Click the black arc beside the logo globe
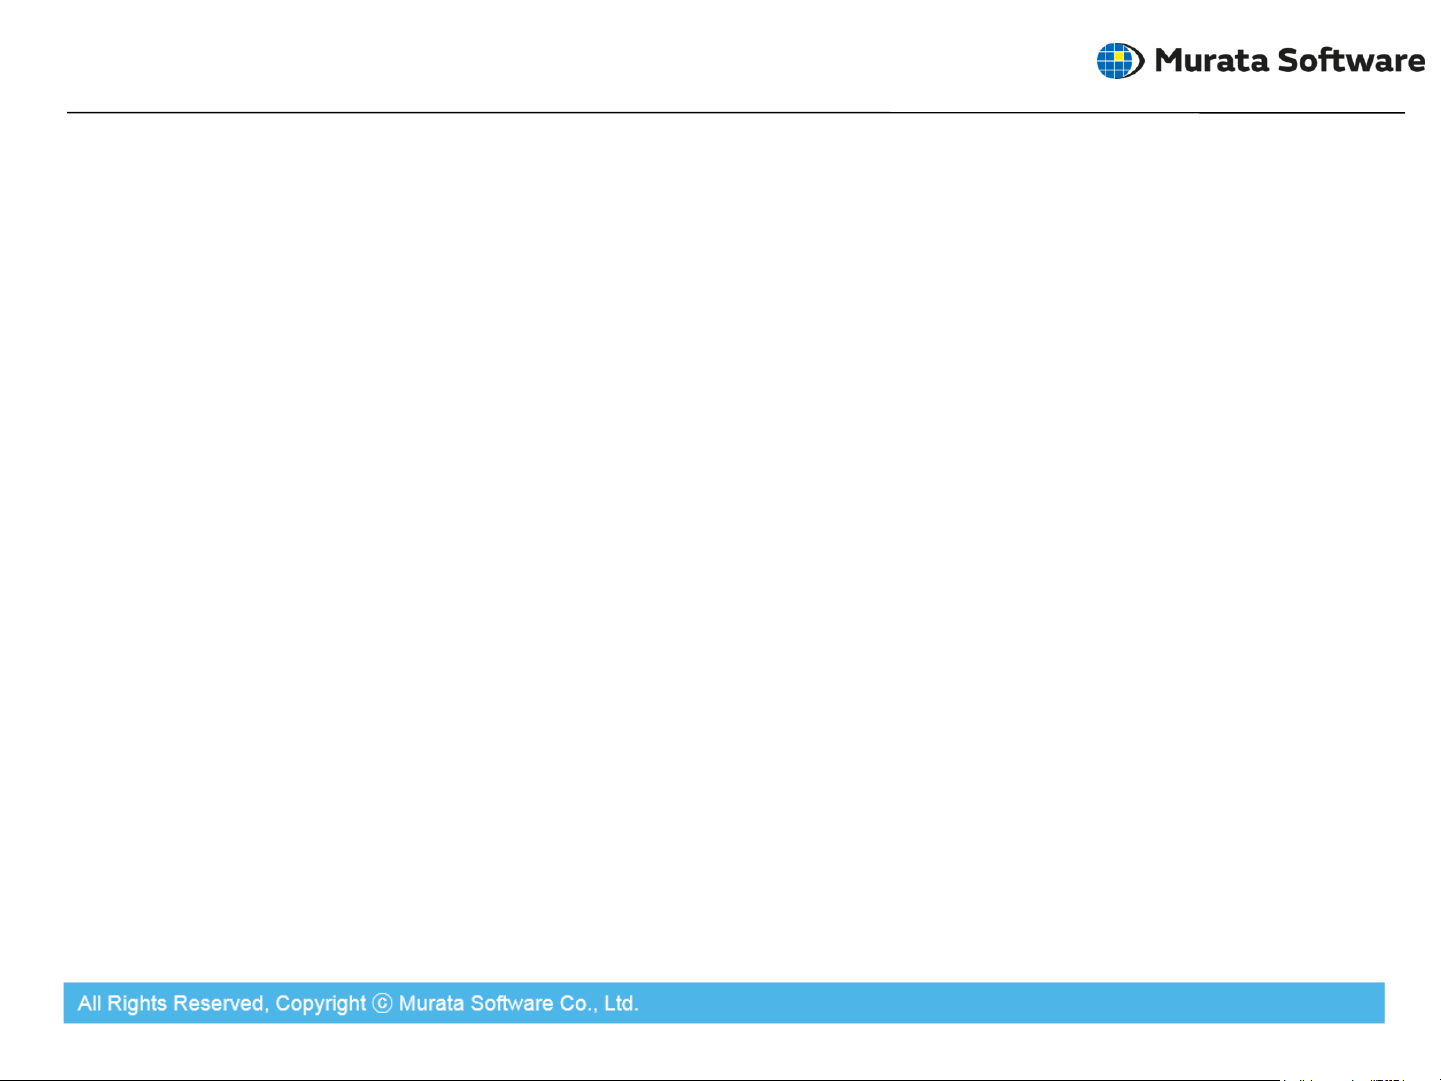Viewport: 1441px width, 1081px height. pos(1139,61)
